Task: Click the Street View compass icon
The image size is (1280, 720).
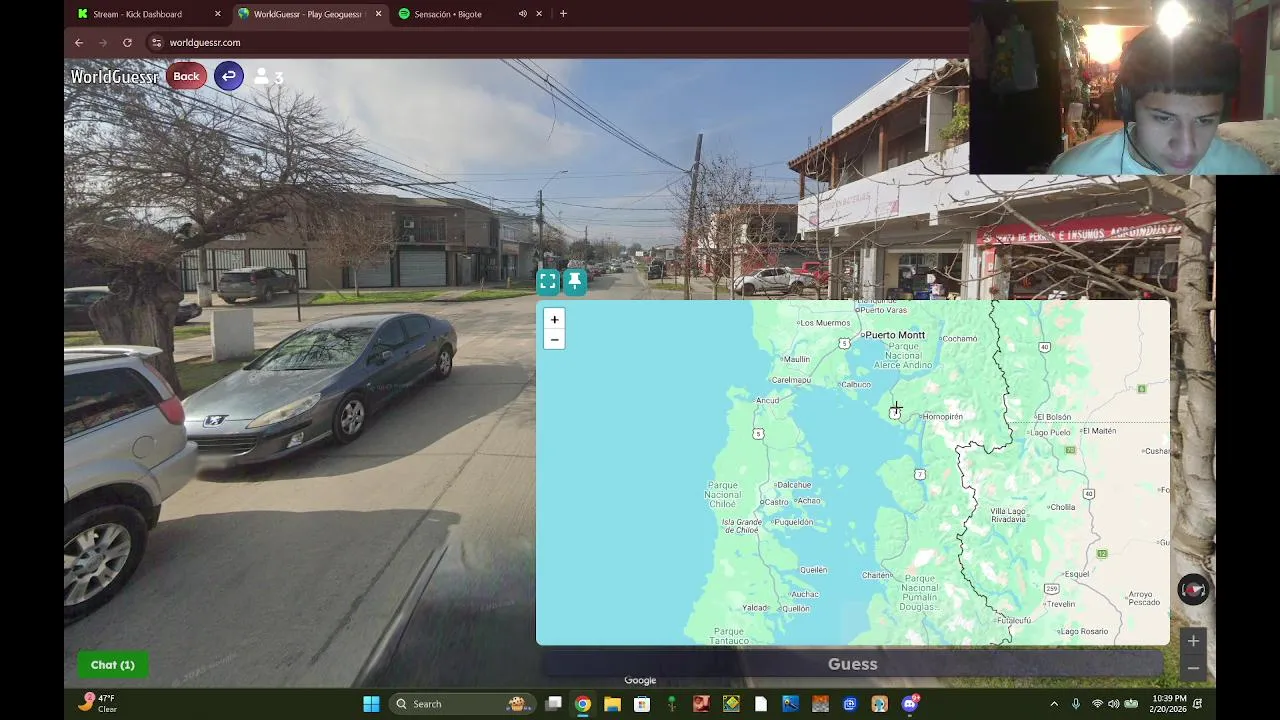Action: tap(1193, 590)
